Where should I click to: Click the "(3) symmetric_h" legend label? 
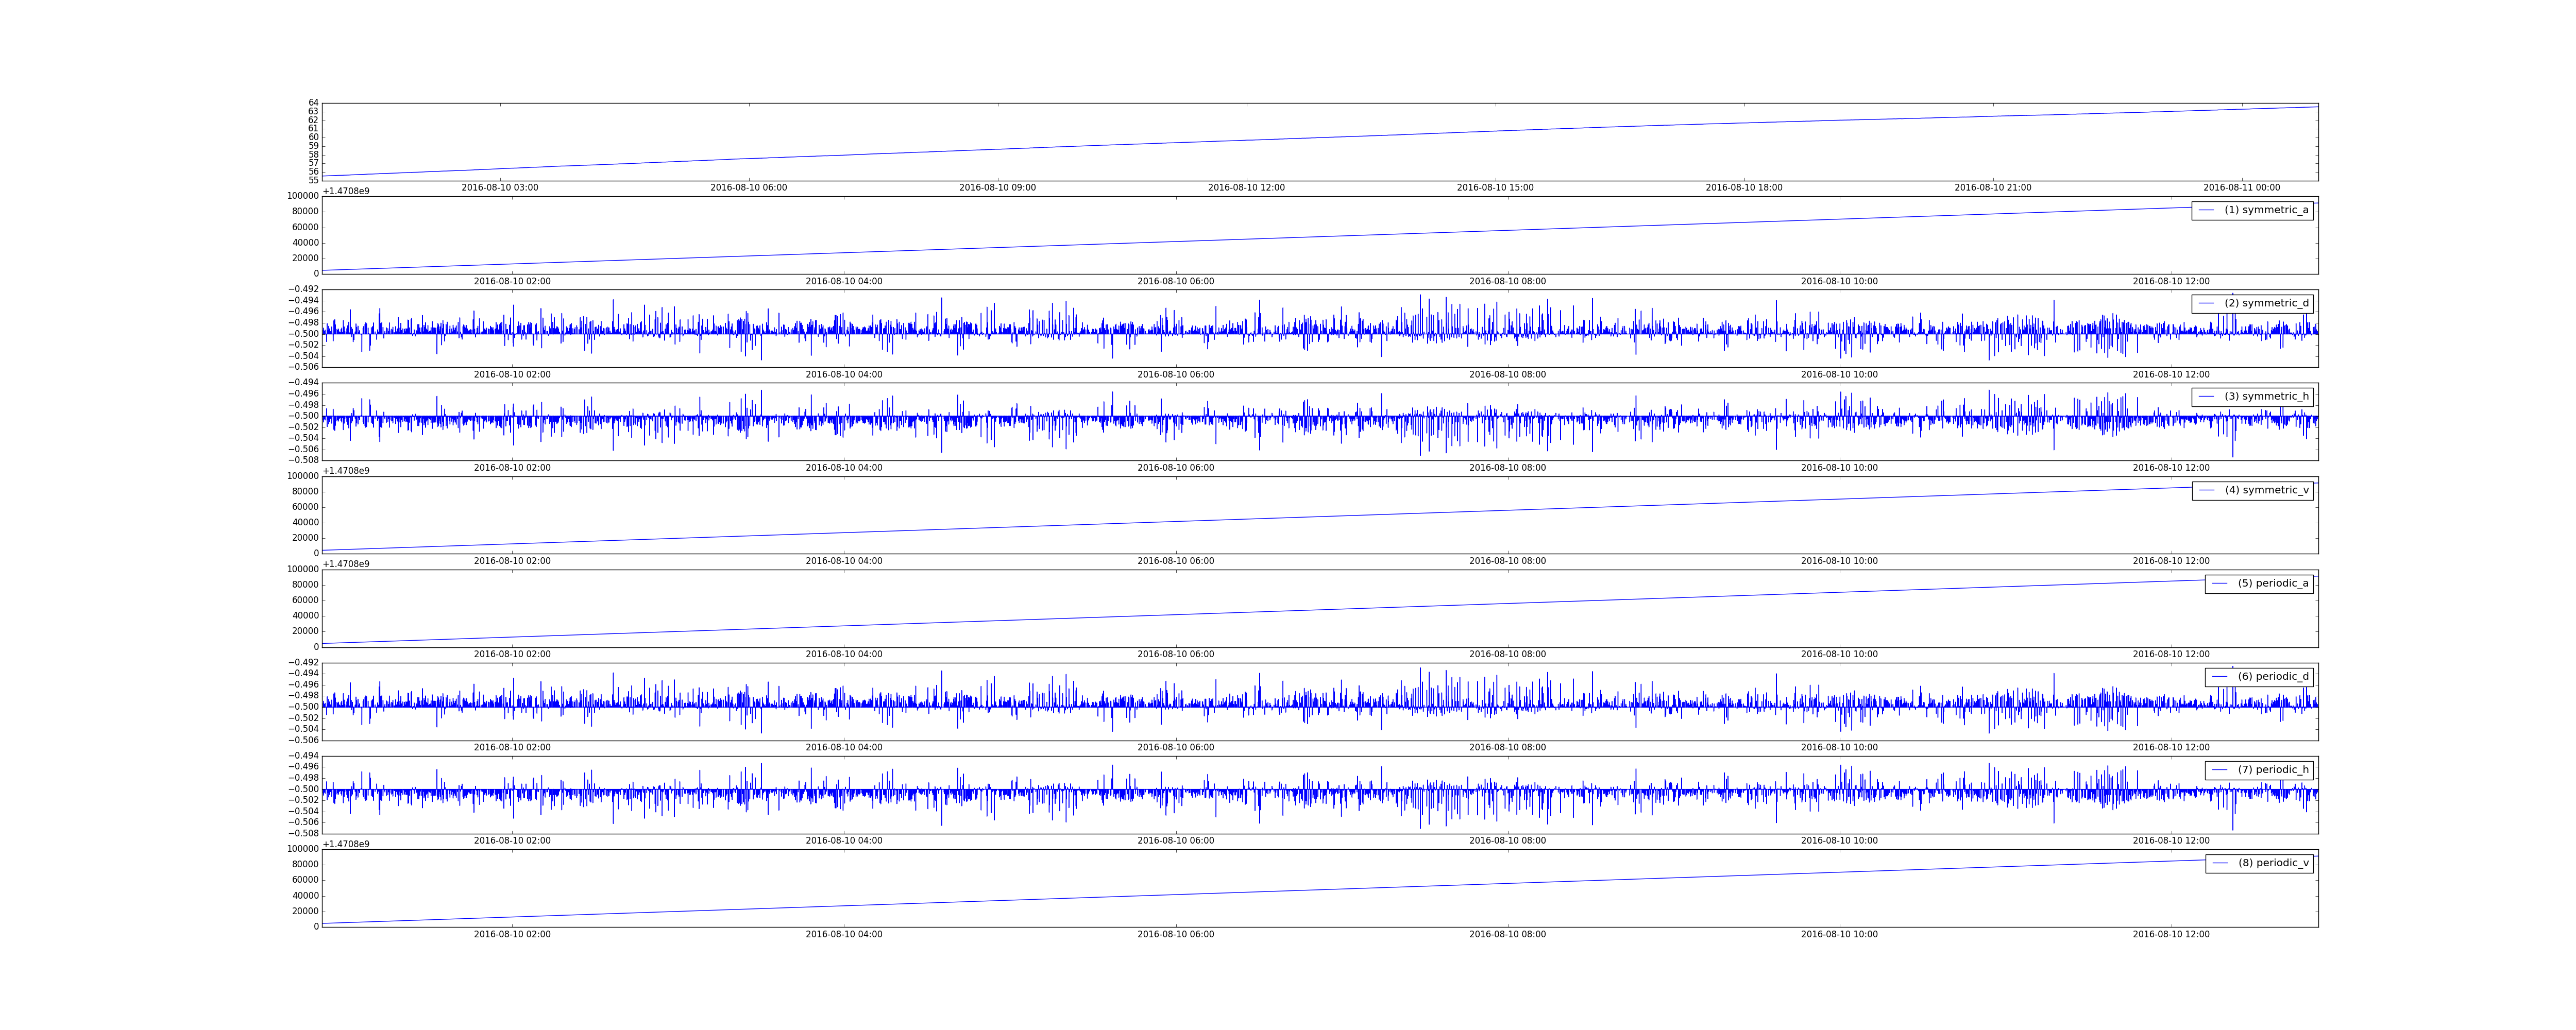coord(2266,396)
